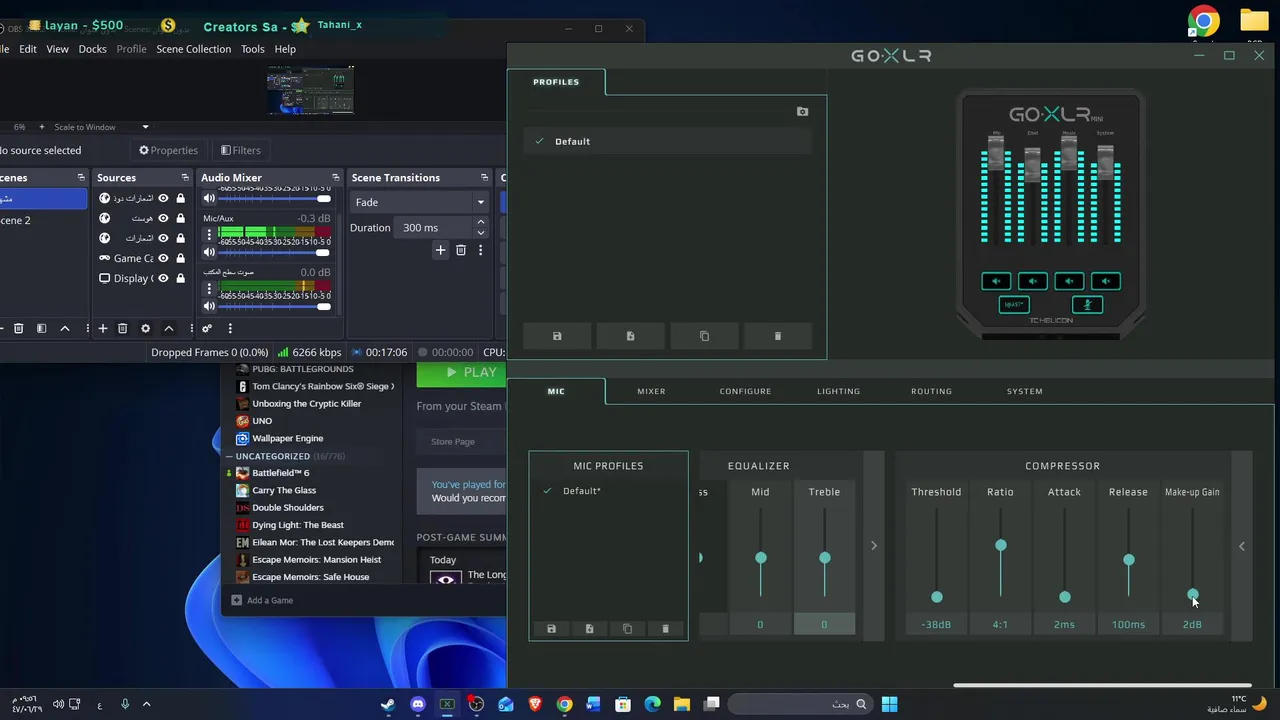1280x720 pixels.
Task: Mute the Mic/Aux channel in Audio Mixer
Action: point(209,252)
